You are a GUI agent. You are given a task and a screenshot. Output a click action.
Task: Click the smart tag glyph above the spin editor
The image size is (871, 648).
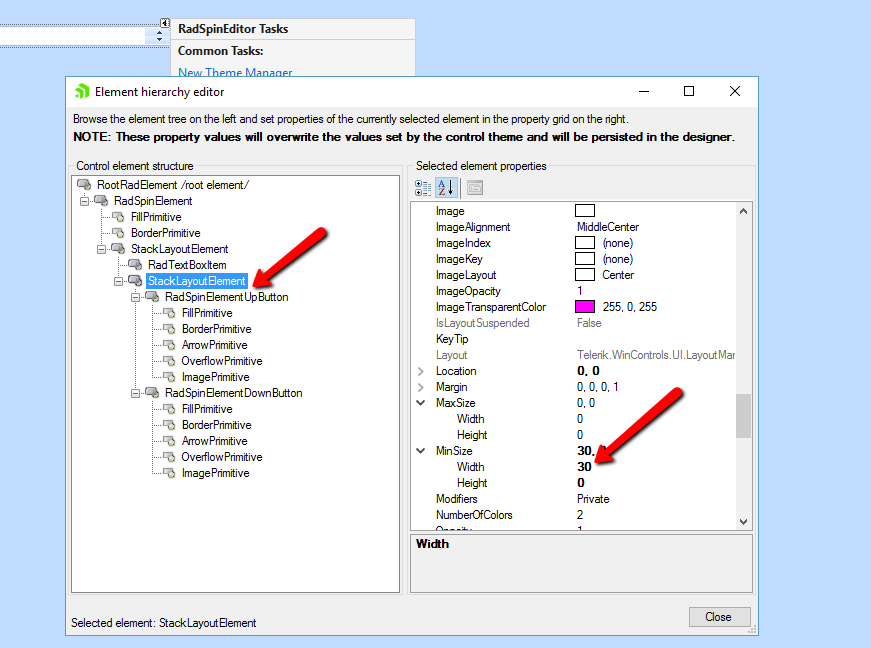165,23
